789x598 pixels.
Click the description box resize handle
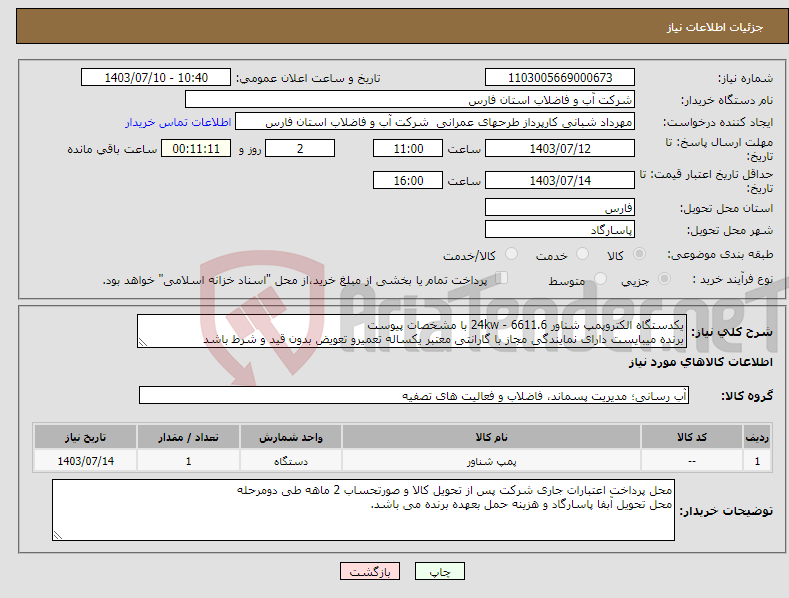(x=142, y=342)
